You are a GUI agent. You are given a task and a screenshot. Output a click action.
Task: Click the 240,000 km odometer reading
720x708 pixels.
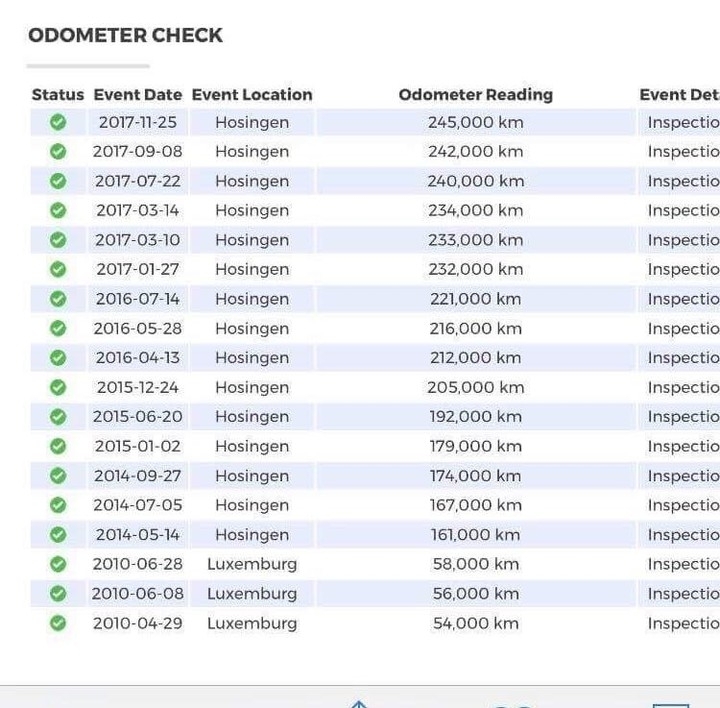(x=476, y=181)
